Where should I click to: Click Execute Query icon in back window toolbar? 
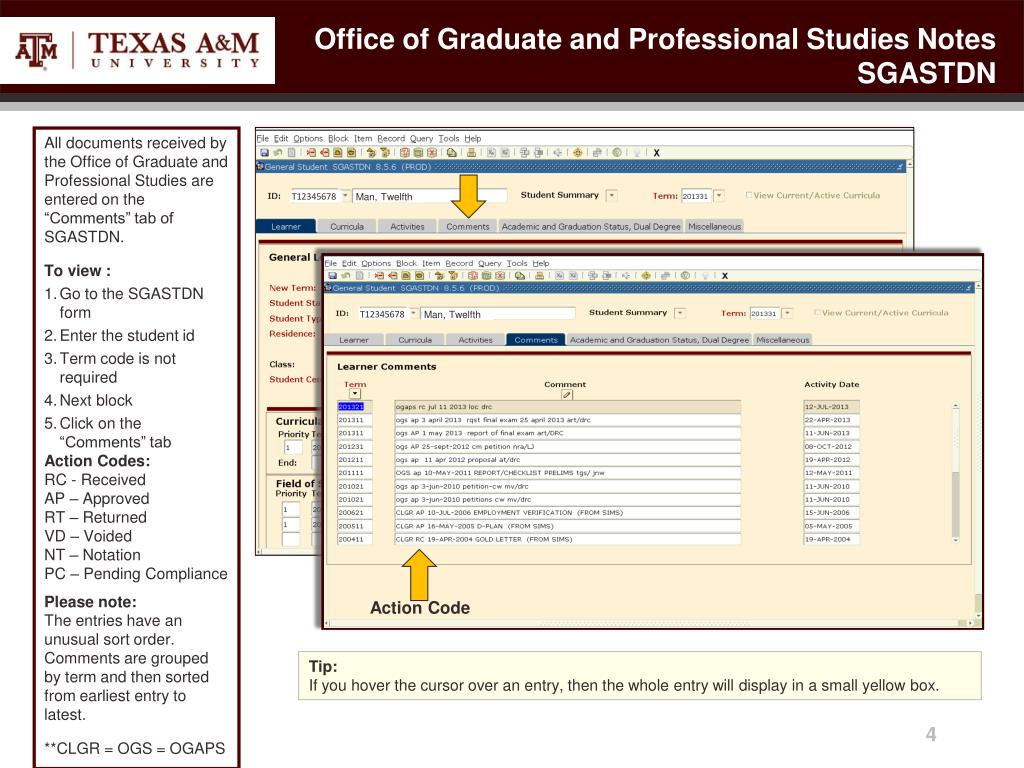click(x=419, y=153)
